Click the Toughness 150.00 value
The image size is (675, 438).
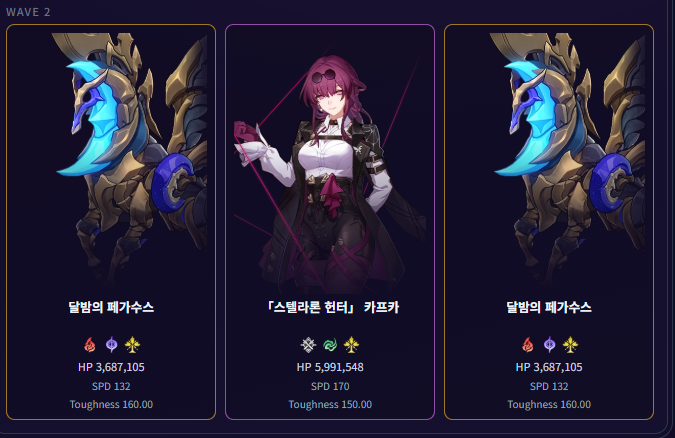(330, 404)
